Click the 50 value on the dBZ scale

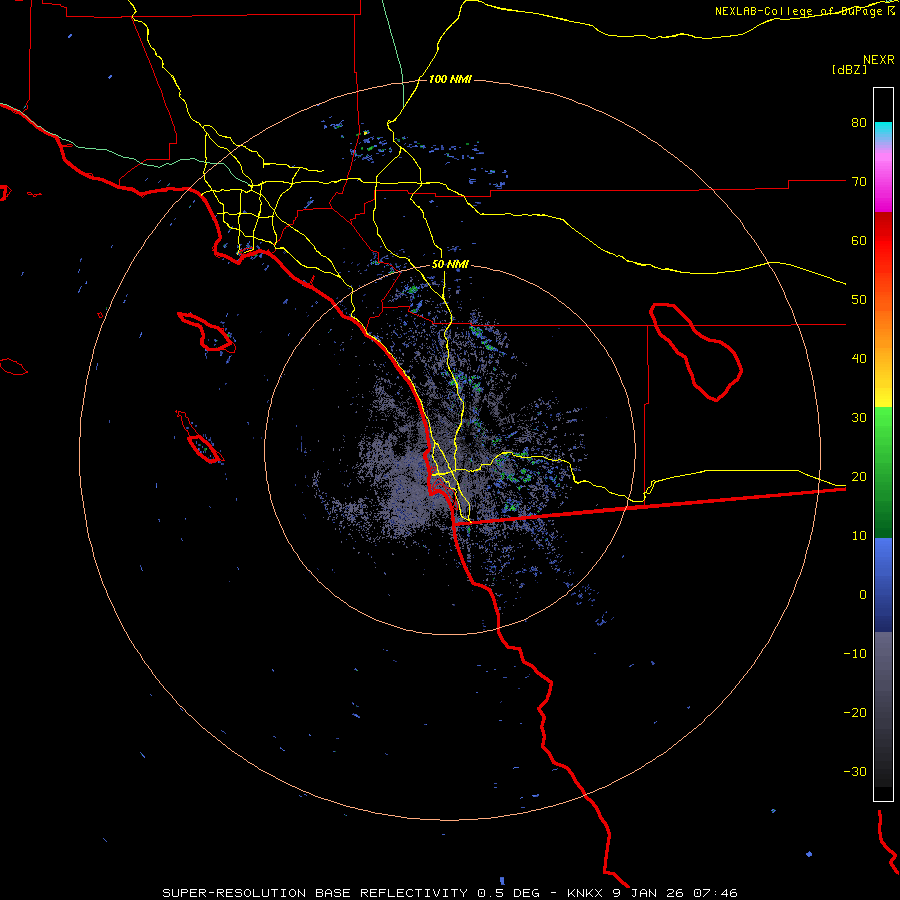point(859,300)
